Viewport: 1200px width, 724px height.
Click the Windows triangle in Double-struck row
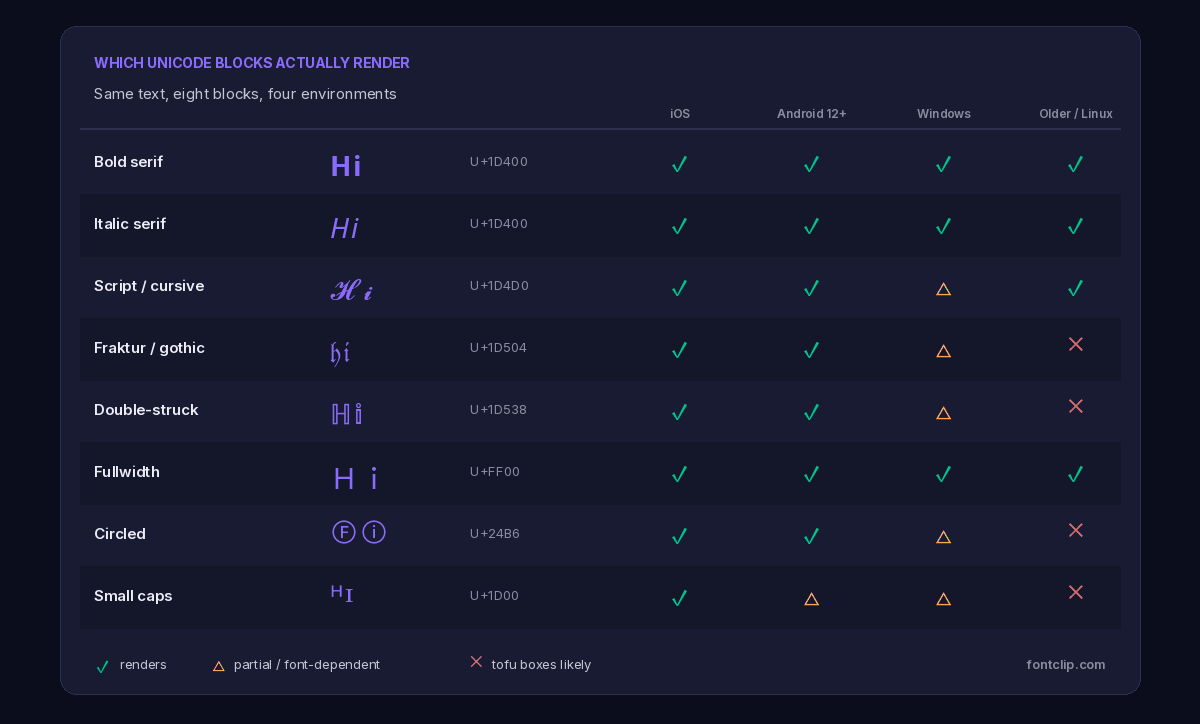943,413
